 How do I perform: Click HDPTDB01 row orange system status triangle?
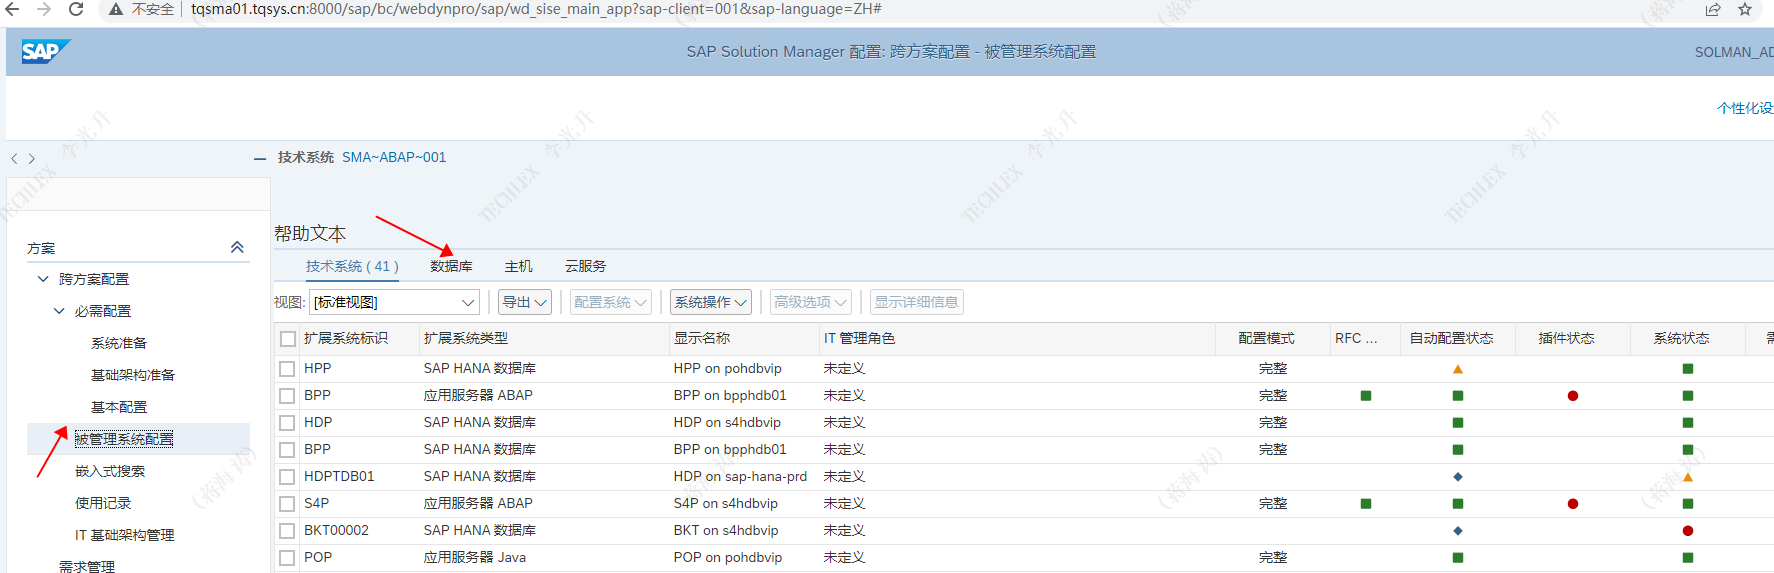coord(1688,477)
